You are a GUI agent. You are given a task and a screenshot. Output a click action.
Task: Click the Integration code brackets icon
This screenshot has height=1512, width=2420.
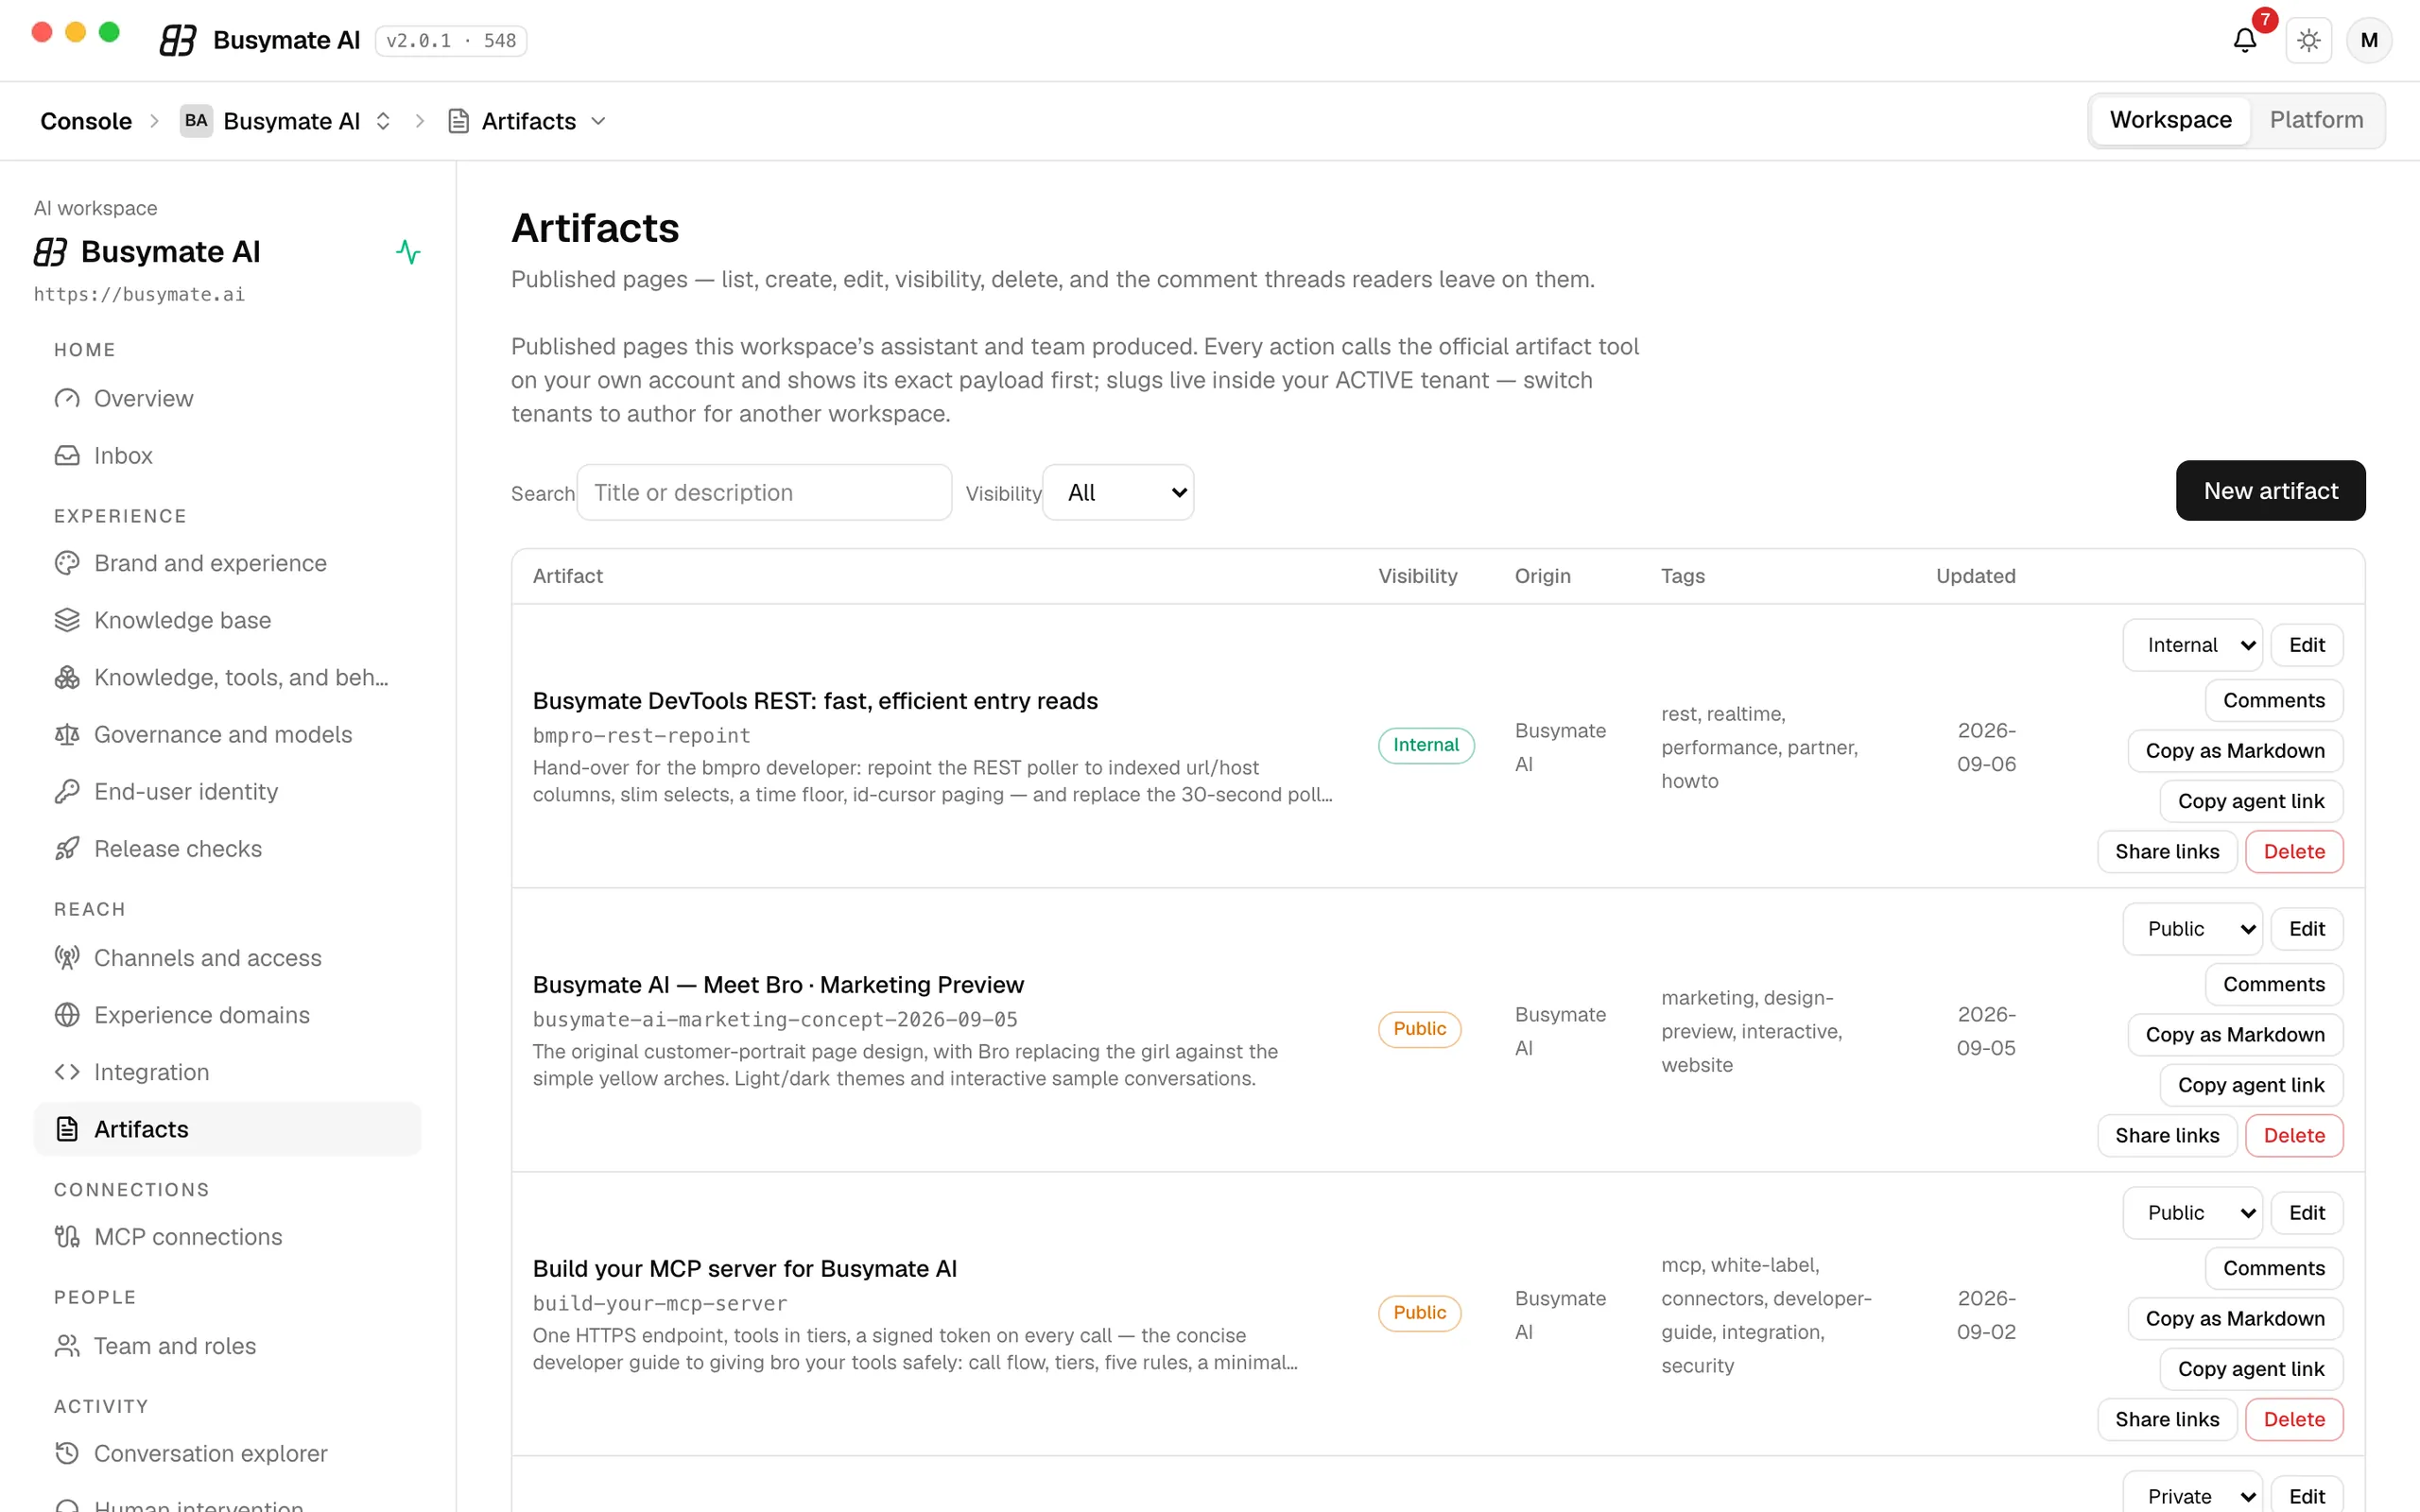pyautogui.click(x=67, y=1071)
